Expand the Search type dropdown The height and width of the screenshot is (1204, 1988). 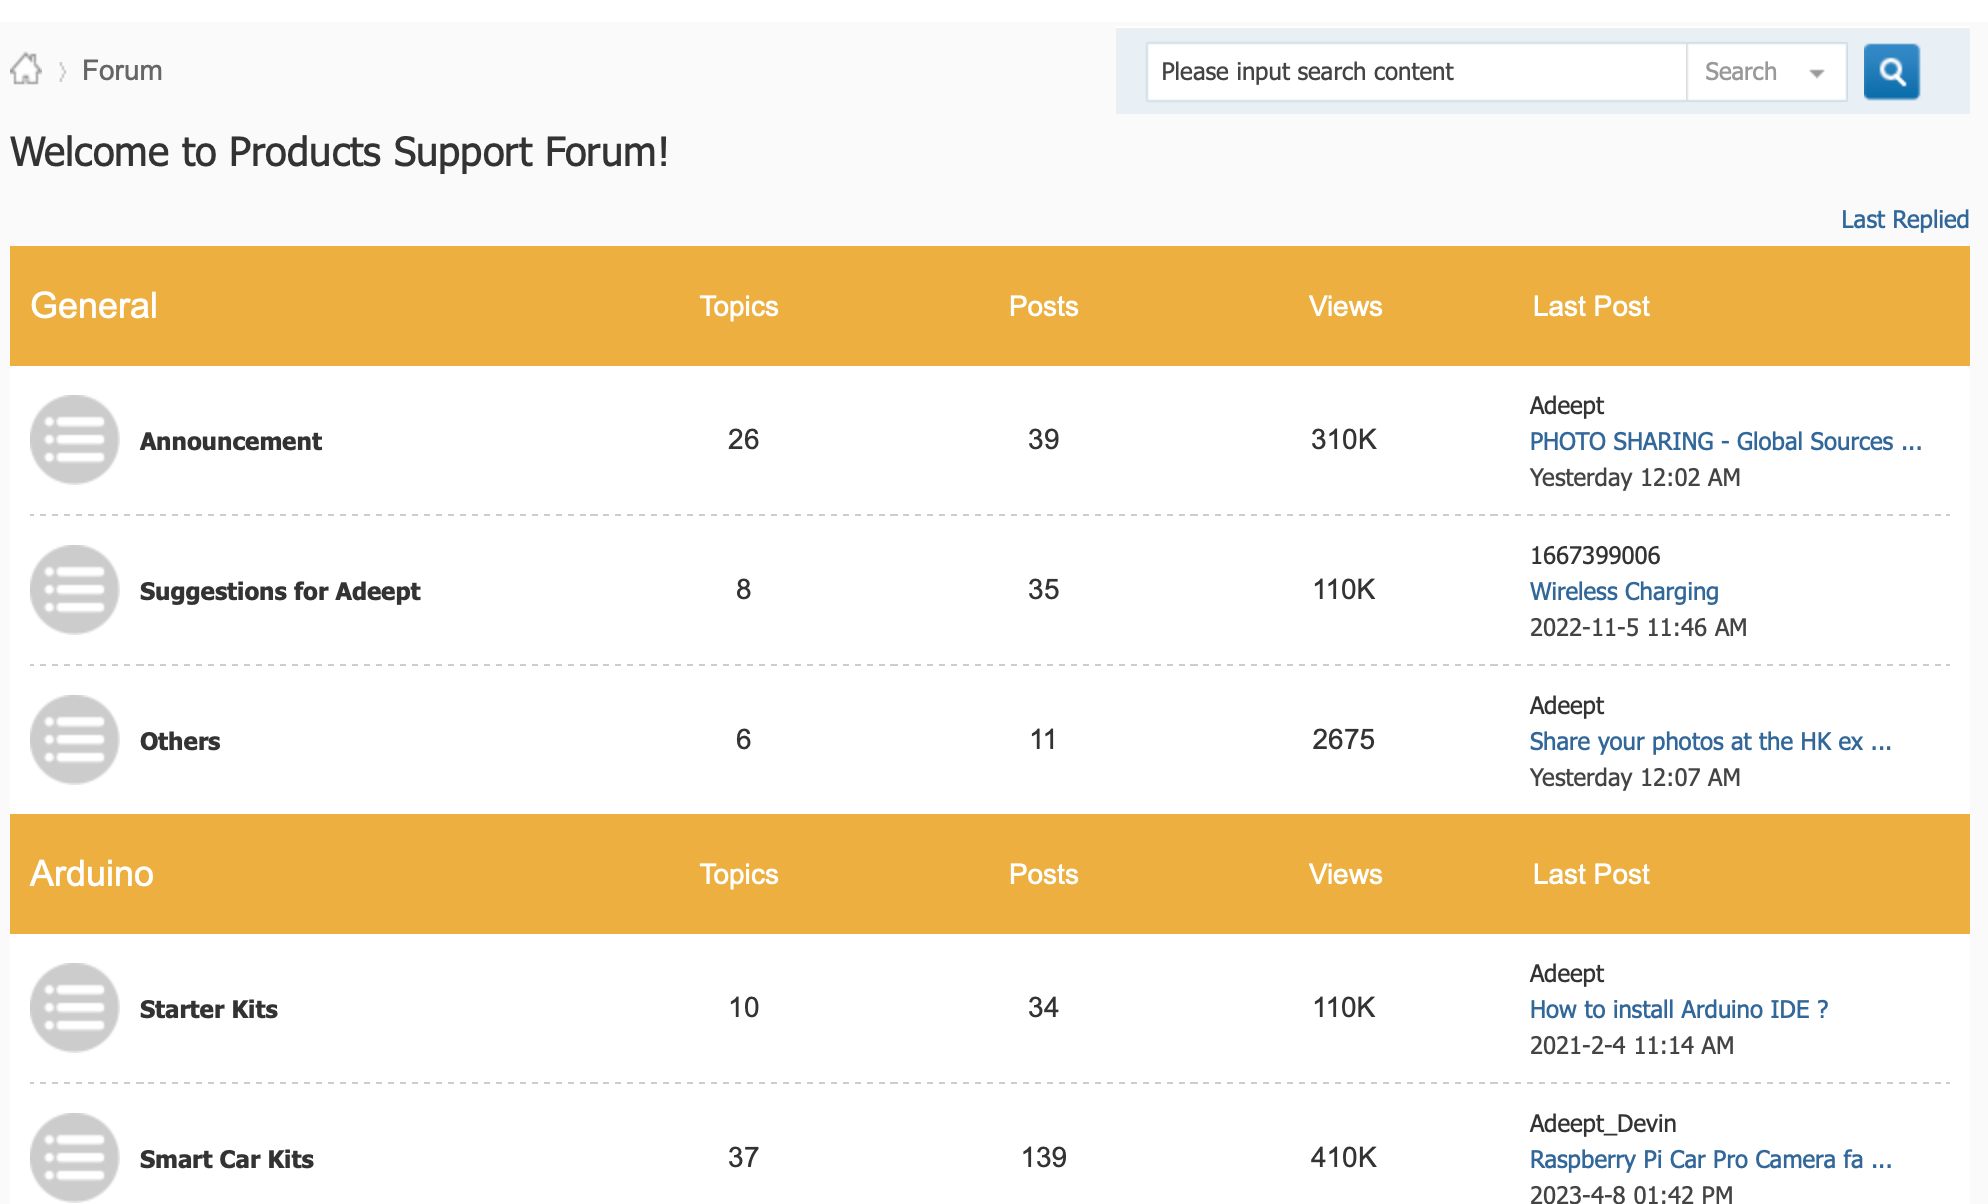pos(1766,72)
